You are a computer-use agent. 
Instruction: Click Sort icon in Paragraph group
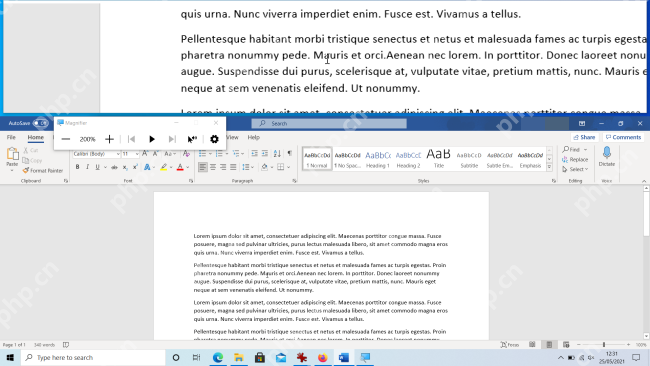coord(277,153)
